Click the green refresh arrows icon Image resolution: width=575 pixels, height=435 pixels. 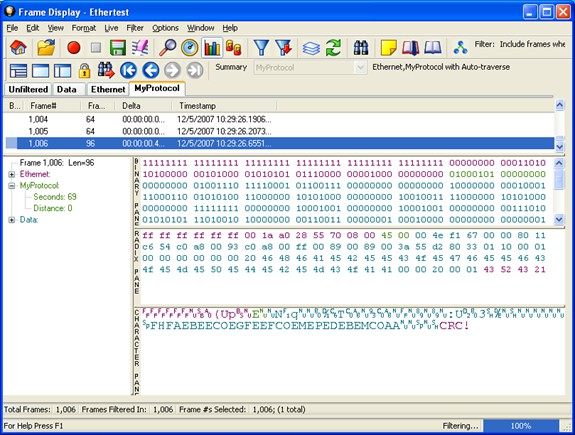tap(333, 48)
